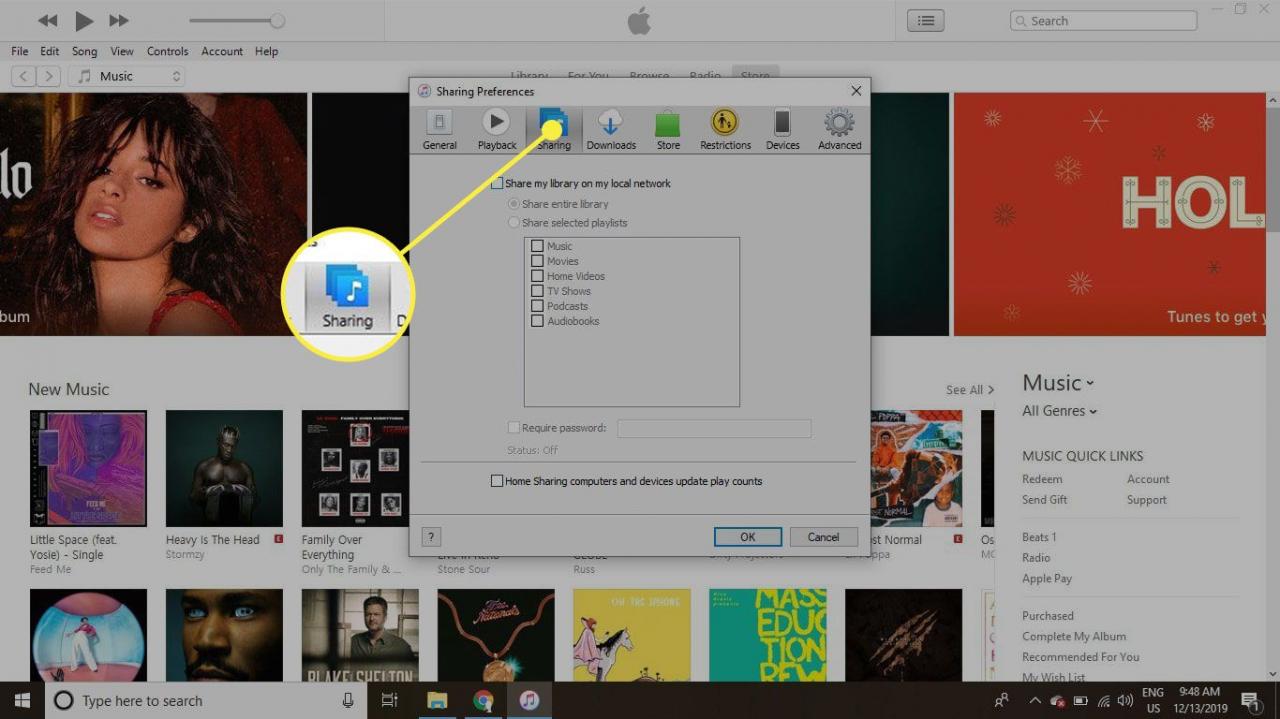Open the Purchased quick link
Viewport: 1280px width, 719px height.
pos(1048,616)
